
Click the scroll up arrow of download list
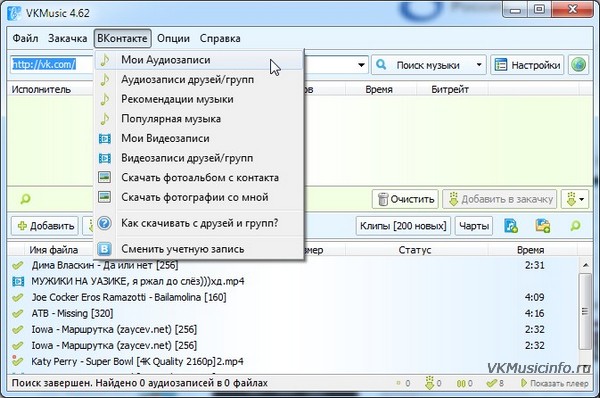[x=585, y=265]
